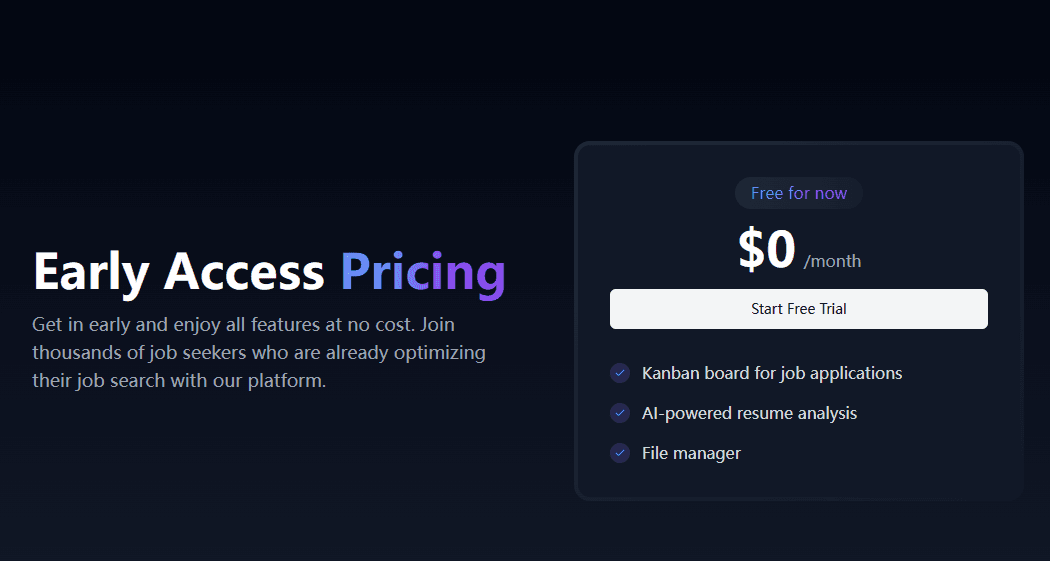The height and width of the screenshot is (561, 1050).
Task: Click the gradient word Pricing in heading
Action: click(422, 271)
